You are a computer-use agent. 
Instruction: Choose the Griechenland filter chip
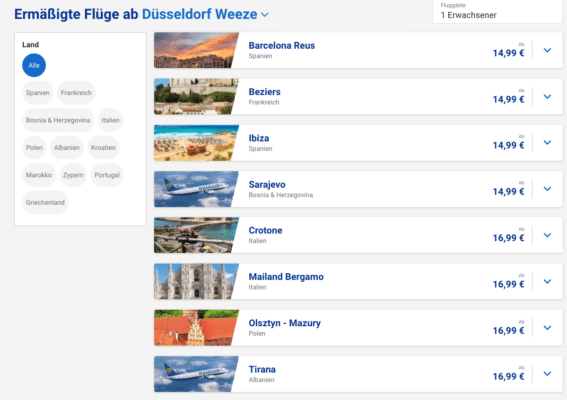pyautogui.click(x=45, y=202)
